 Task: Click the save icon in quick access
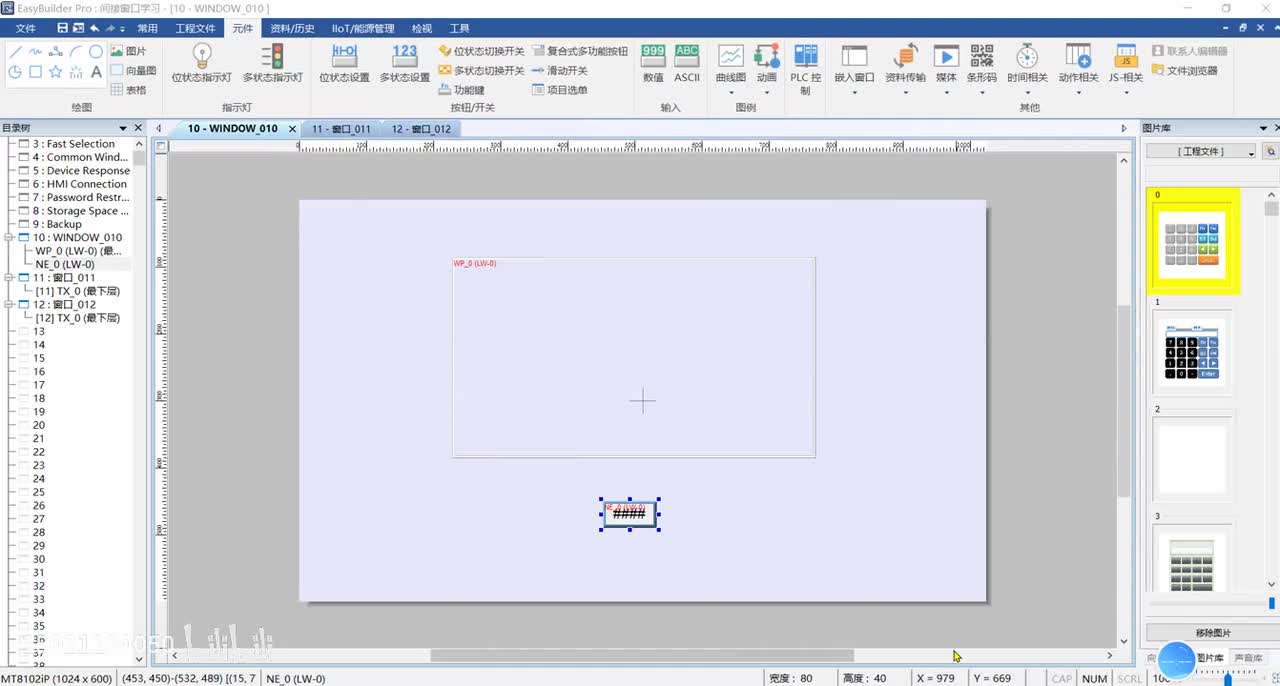pos(63,28)
